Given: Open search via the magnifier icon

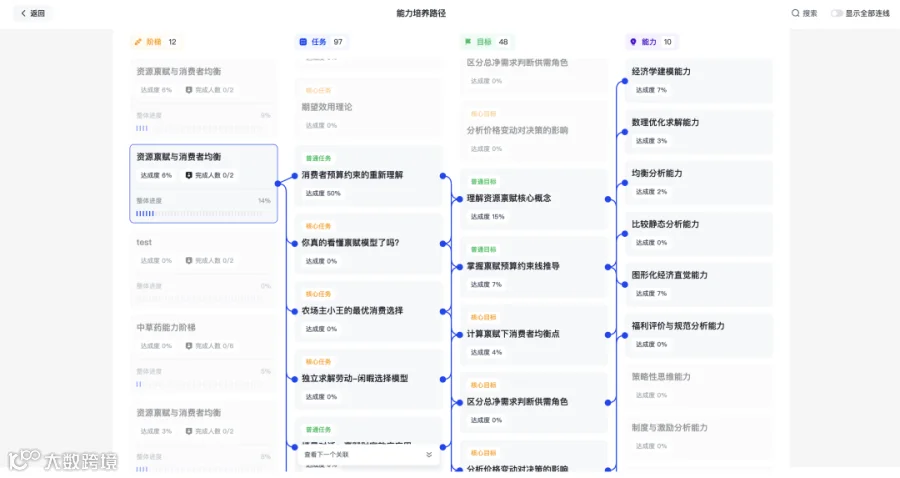Looking at the screenshot, I should point(795,13).
